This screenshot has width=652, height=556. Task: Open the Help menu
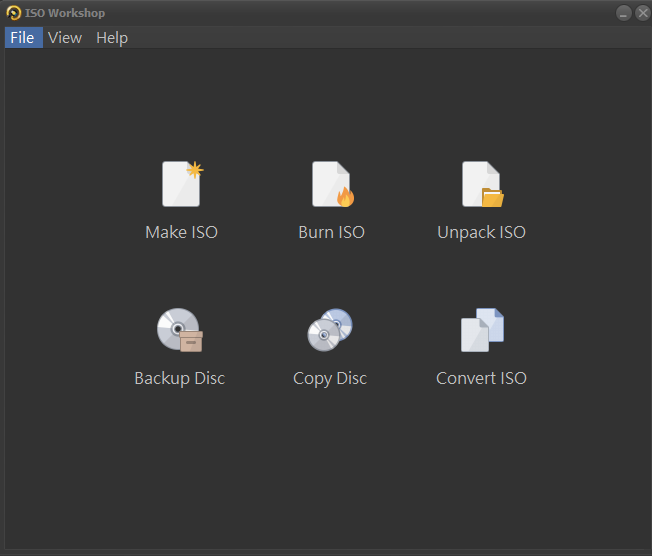click(112, 38)
